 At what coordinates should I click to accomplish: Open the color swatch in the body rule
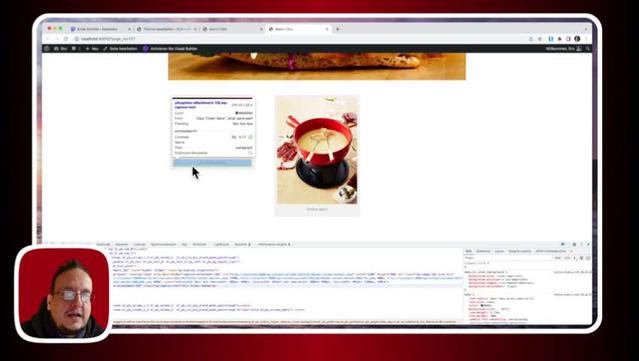click(x=482, y=305)
